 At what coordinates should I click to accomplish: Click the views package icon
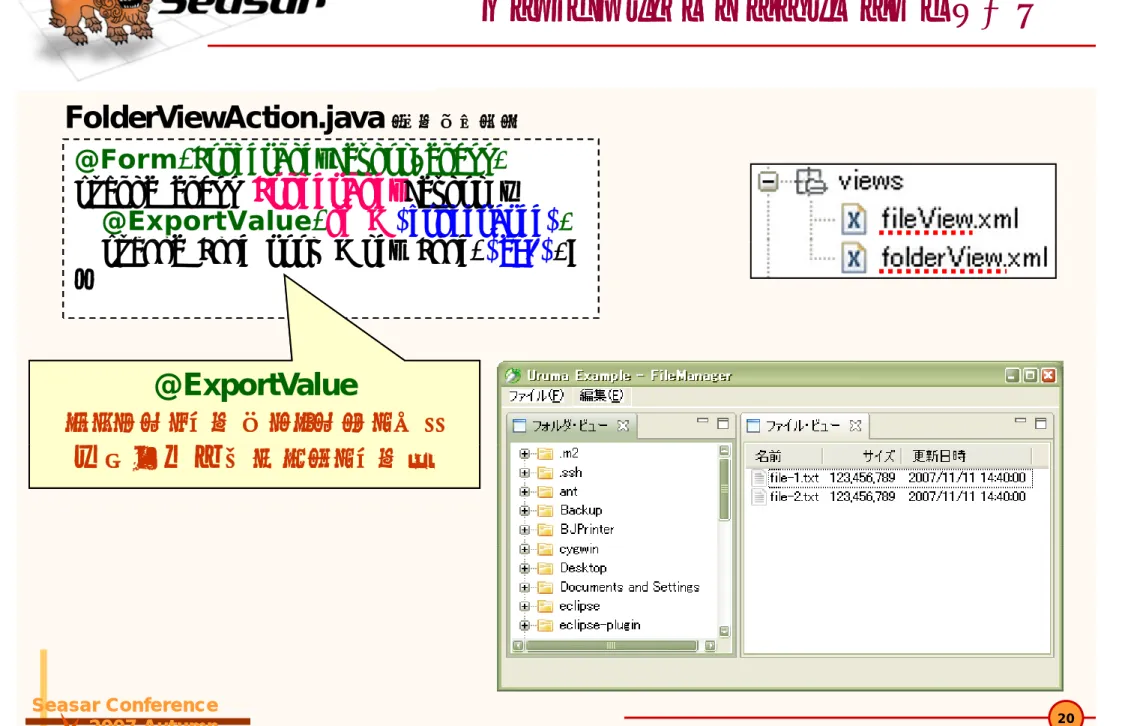(x=810, y=182)
